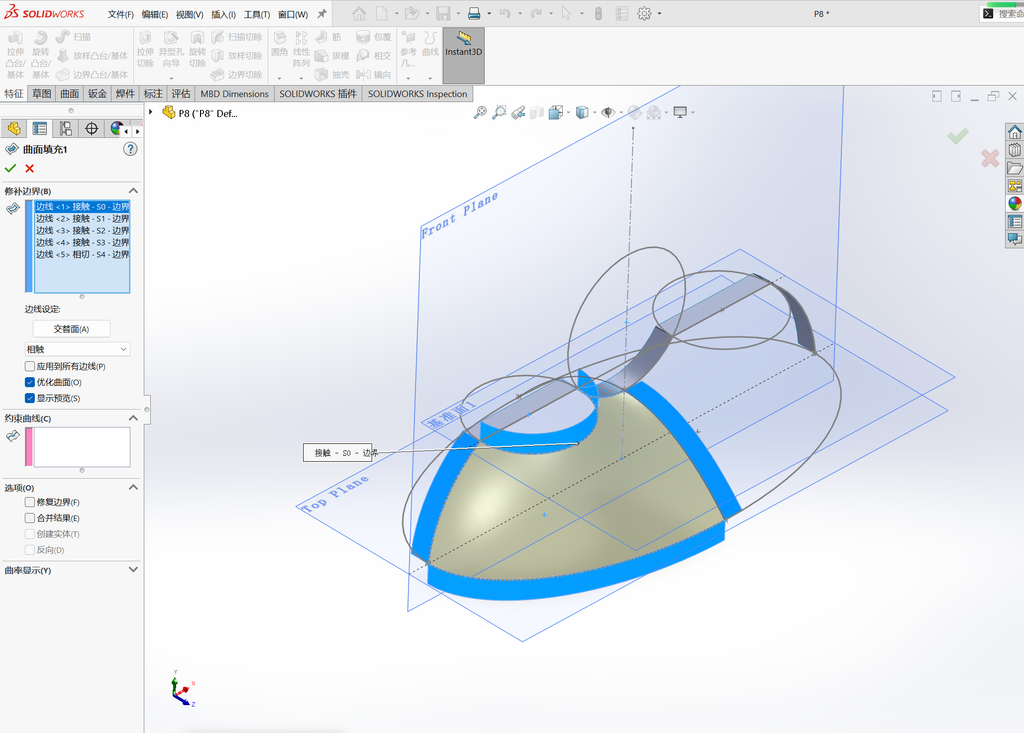This screenshot has width=1024, height=733.
Task: Activate the Zoom to Area tool
Action: tap(499, 112)
